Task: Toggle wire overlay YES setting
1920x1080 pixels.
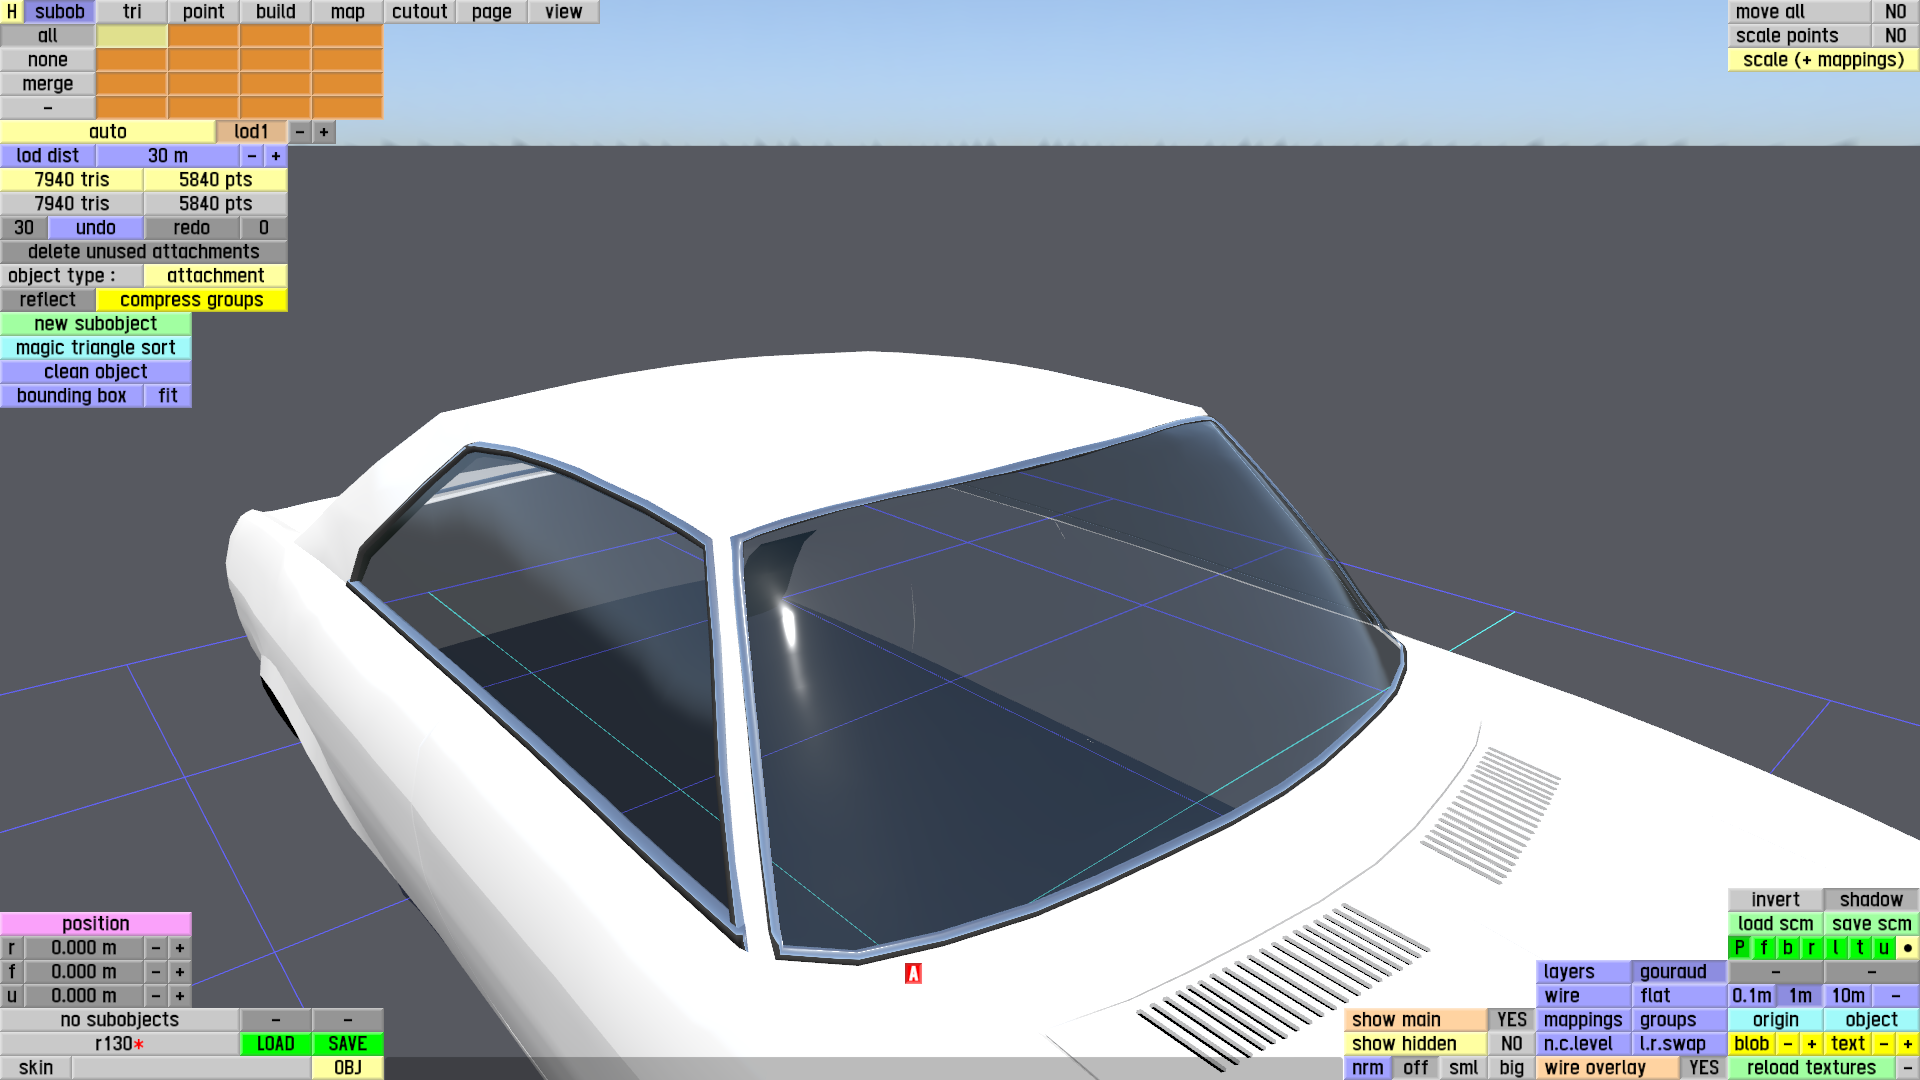Action: pyautogui.click(x=1703, y=1067)
